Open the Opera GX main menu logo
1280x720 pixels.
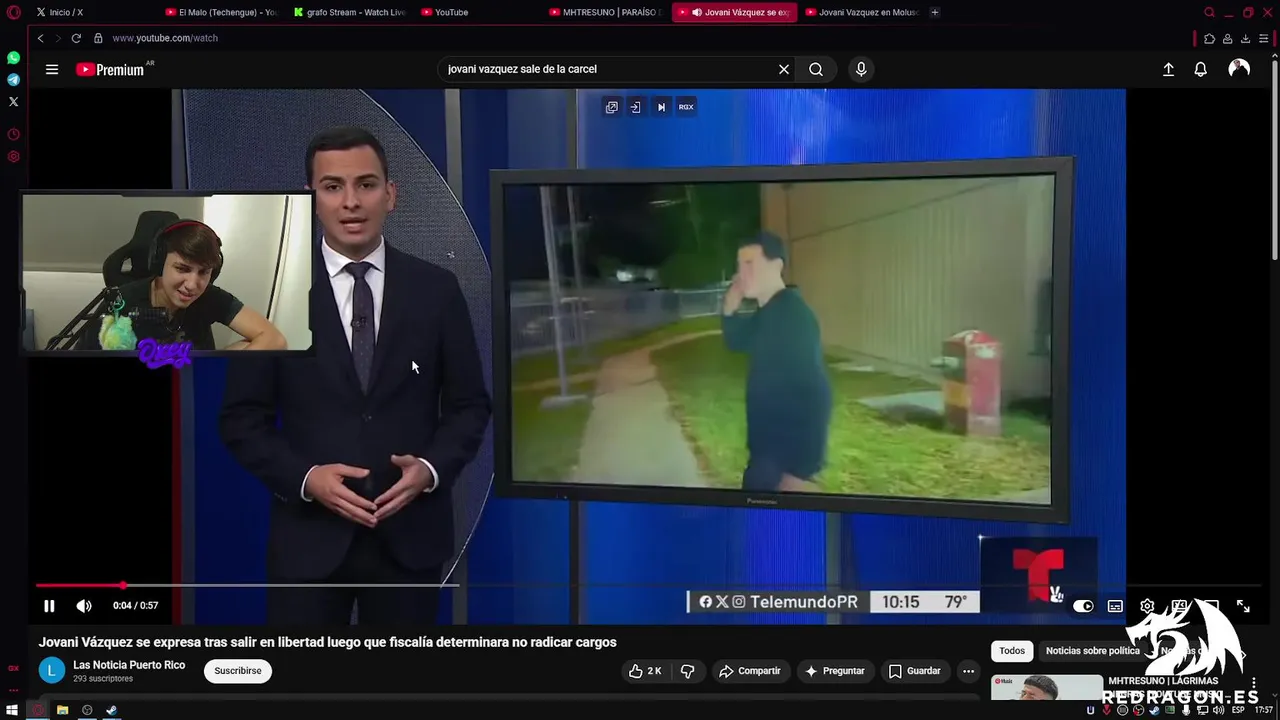pos(13,13)
